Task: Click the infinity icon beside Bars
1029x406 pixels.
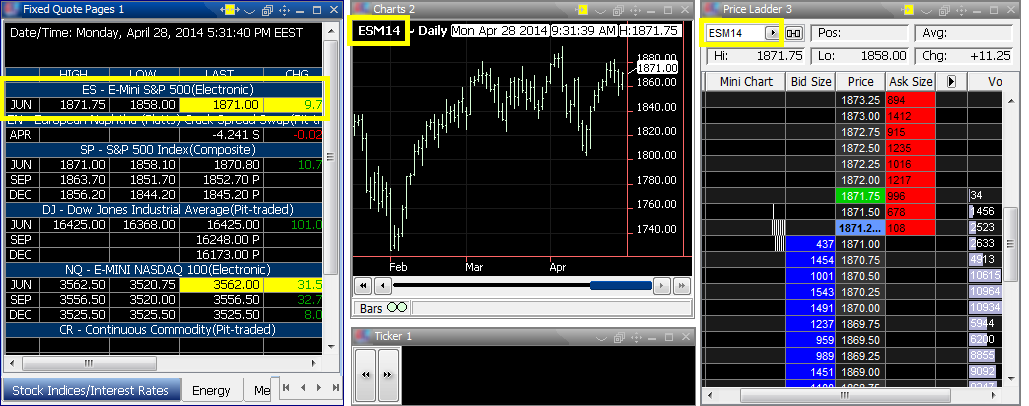Action: point(397,308)
